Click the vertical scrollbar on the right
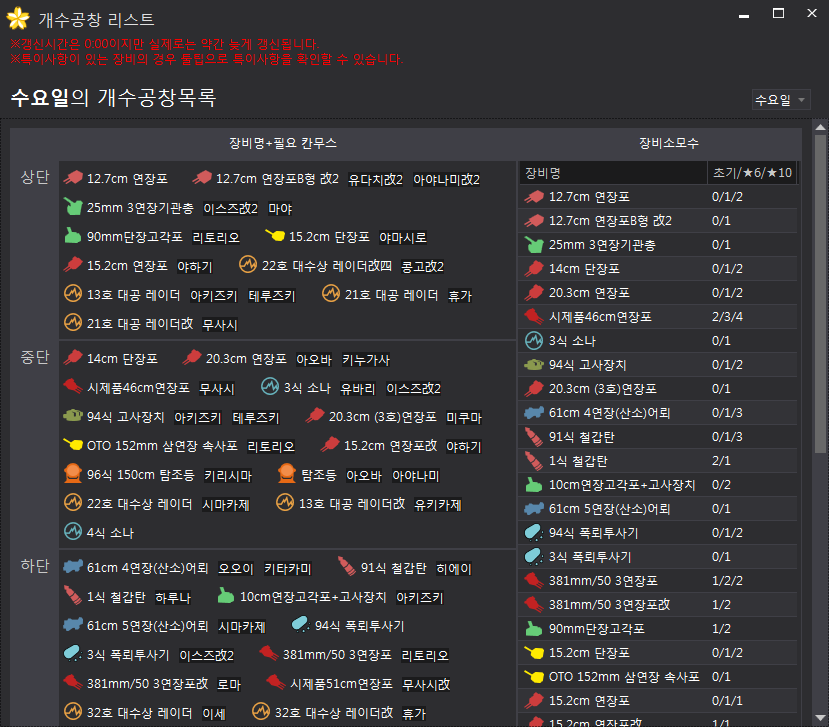829x727 pixels. pyautogui.click(x=820, y=300)
